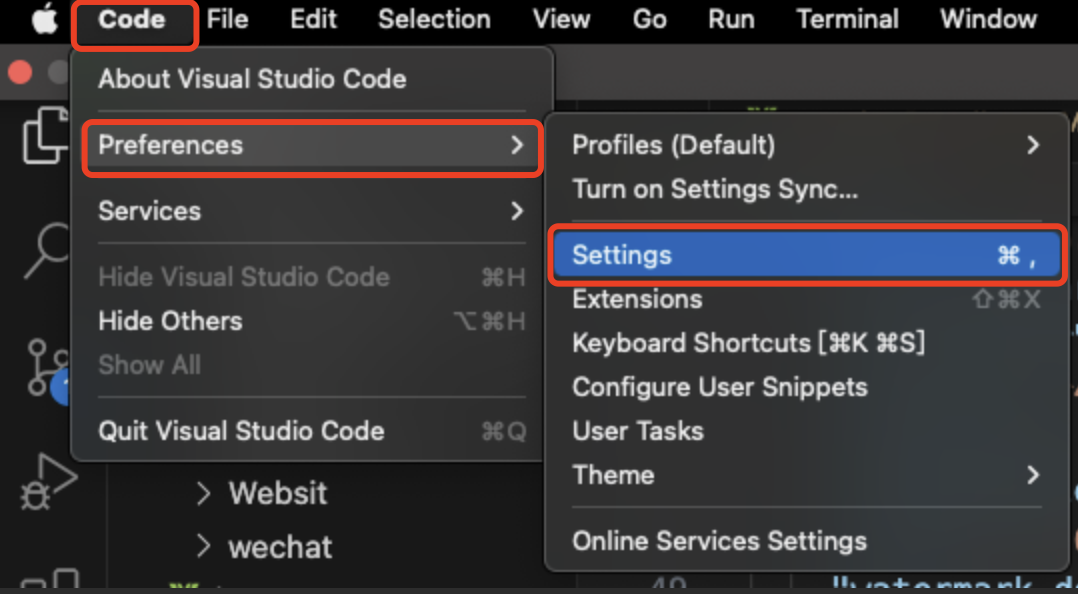Open the Window menu
The image size is (1078, 594).
pyautogui.click(x=989, y=19)
